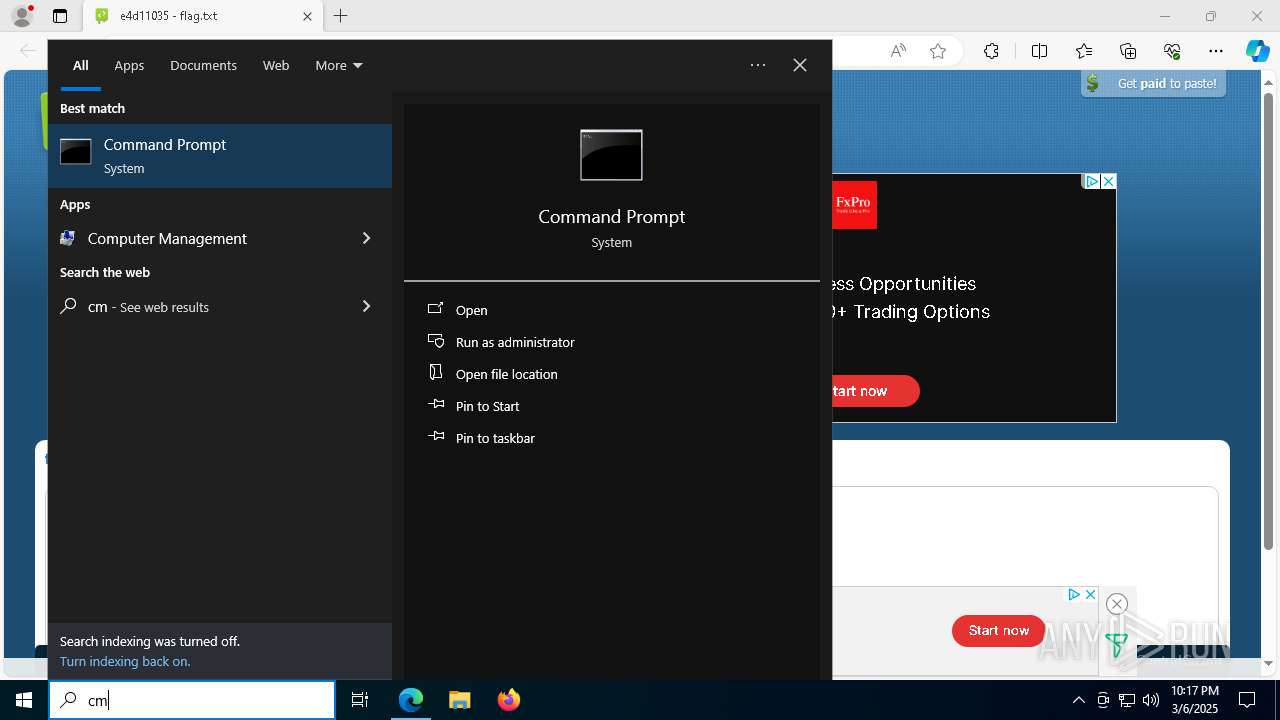Toggle Edge split screen icon

pos(1039,51)
